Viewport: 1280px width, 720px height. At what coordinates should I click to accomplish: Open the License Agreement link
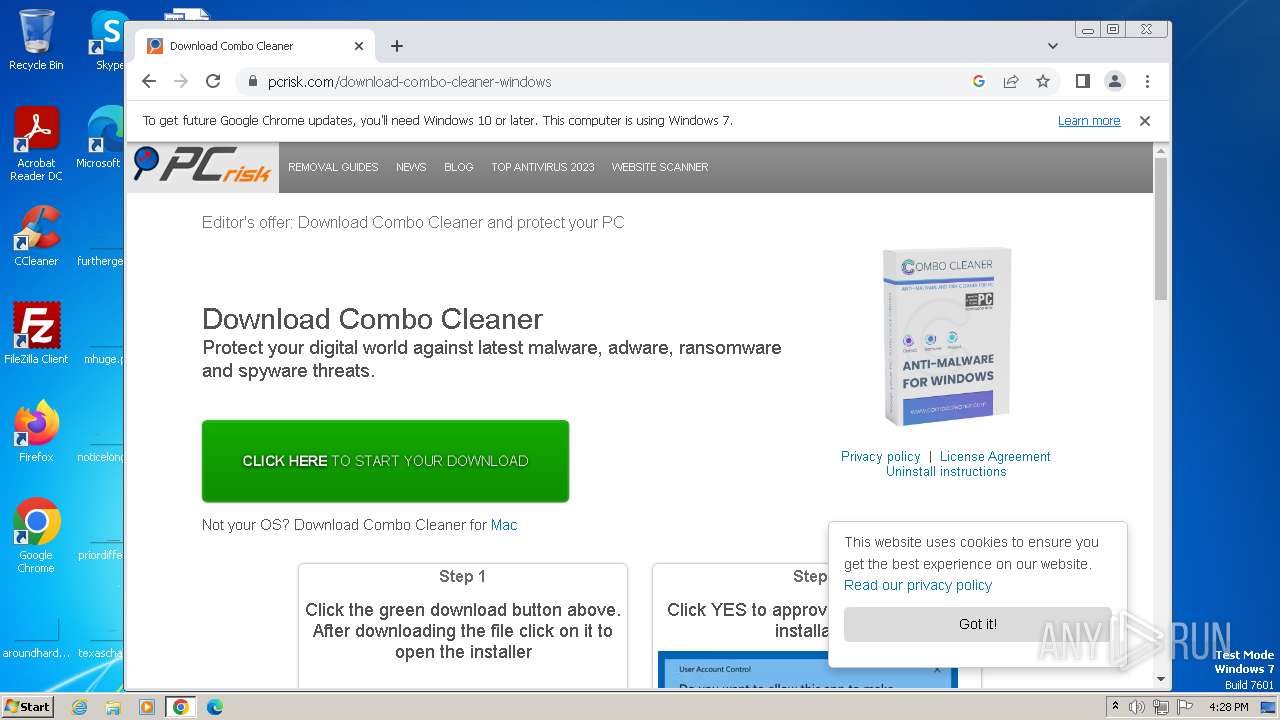995,456
